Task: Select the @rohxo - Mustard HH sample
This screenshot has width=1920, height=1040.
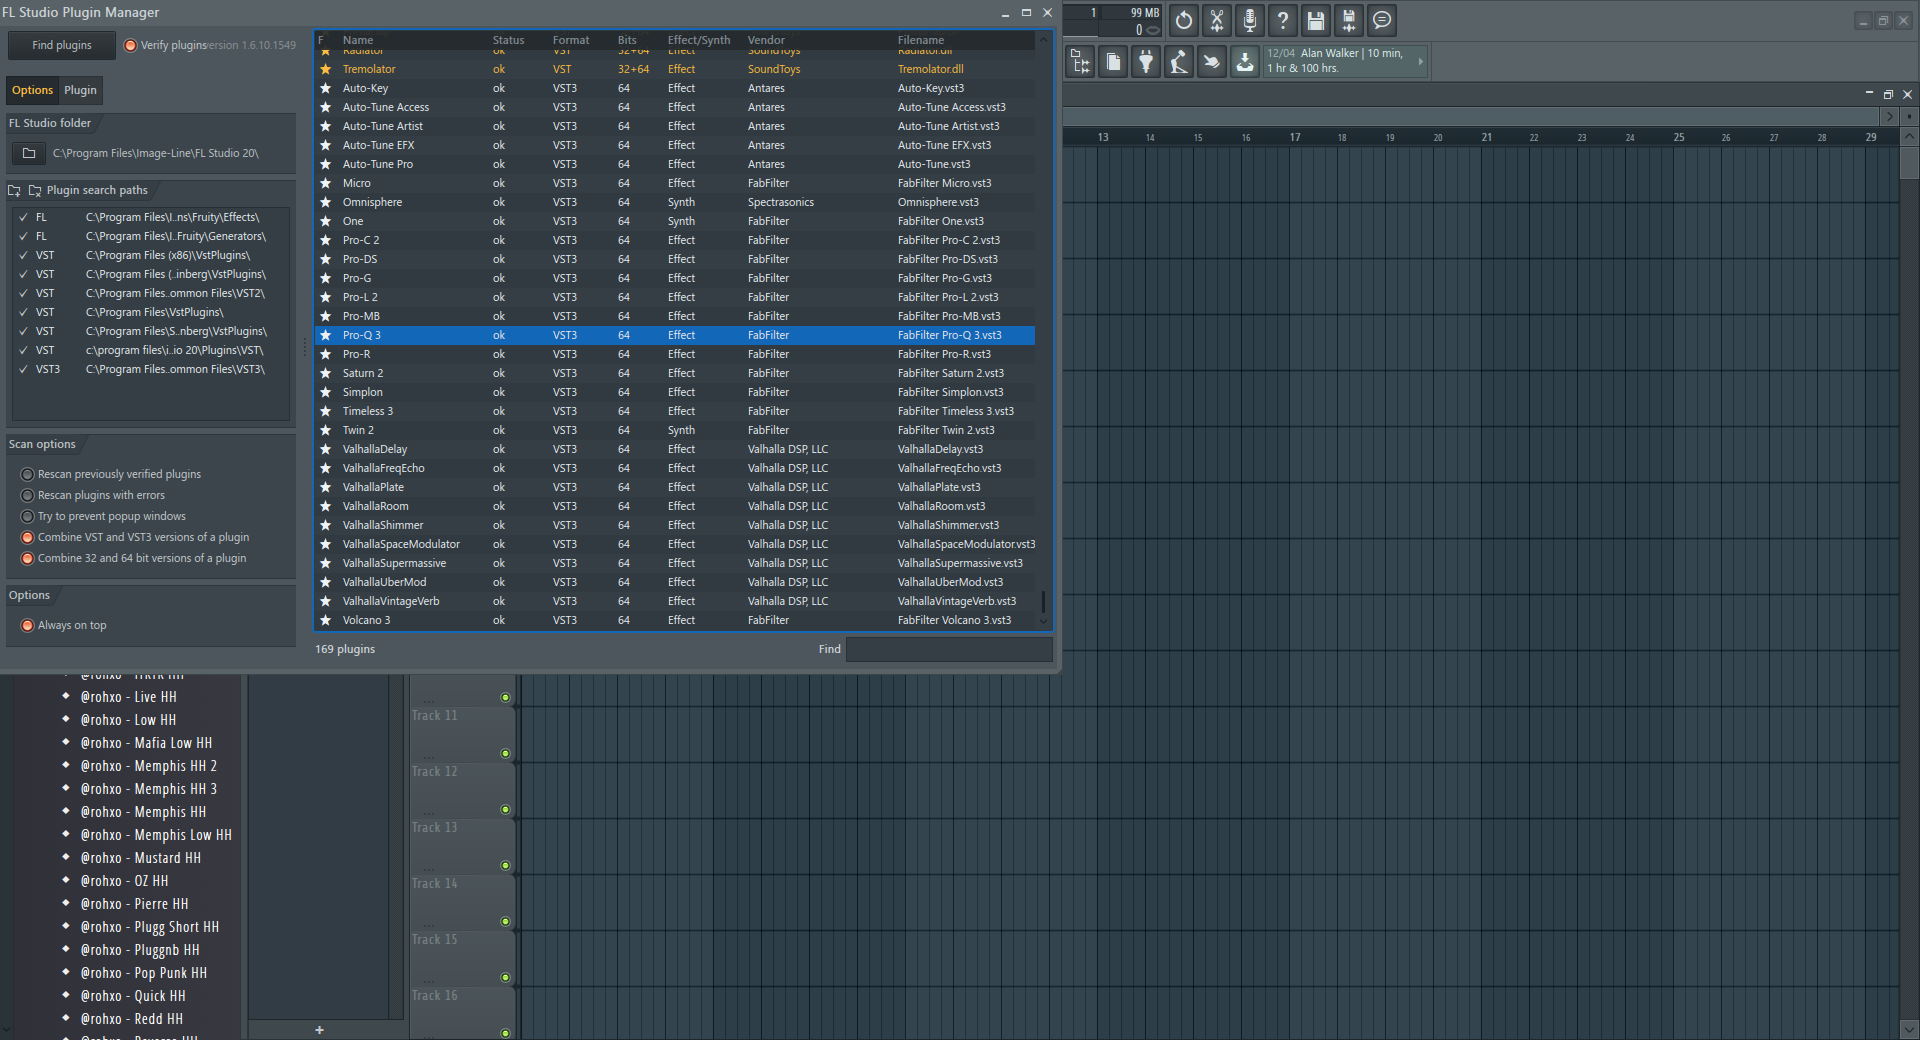Action: [141, 858]
